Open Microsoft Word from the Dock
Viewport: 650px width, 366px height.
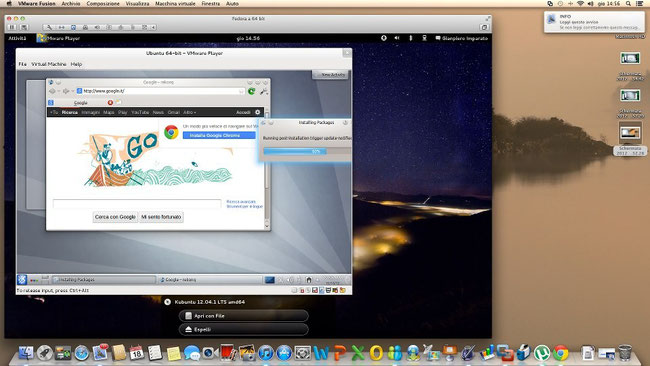[x=321, y=353]
